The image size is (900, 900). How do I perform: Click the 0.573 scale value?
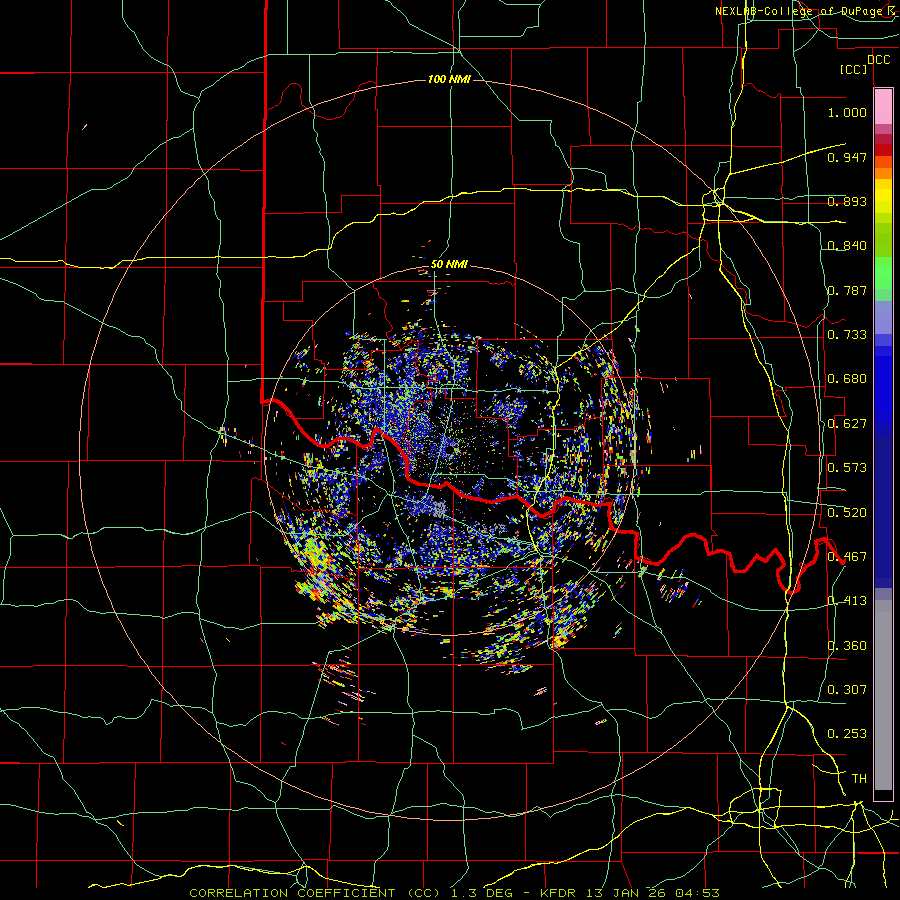pos(847,468)
